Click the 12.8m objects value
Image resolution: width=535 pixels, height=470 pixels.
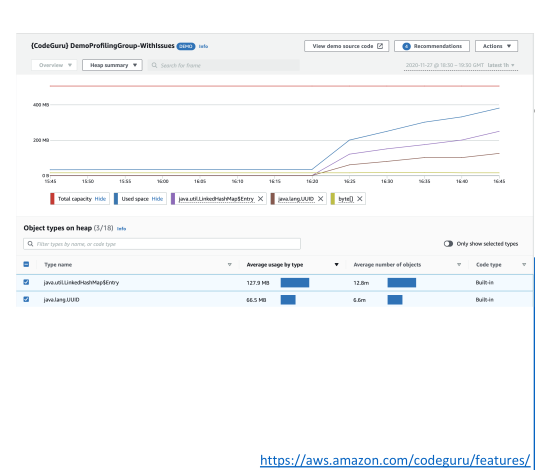click(361, 283)
